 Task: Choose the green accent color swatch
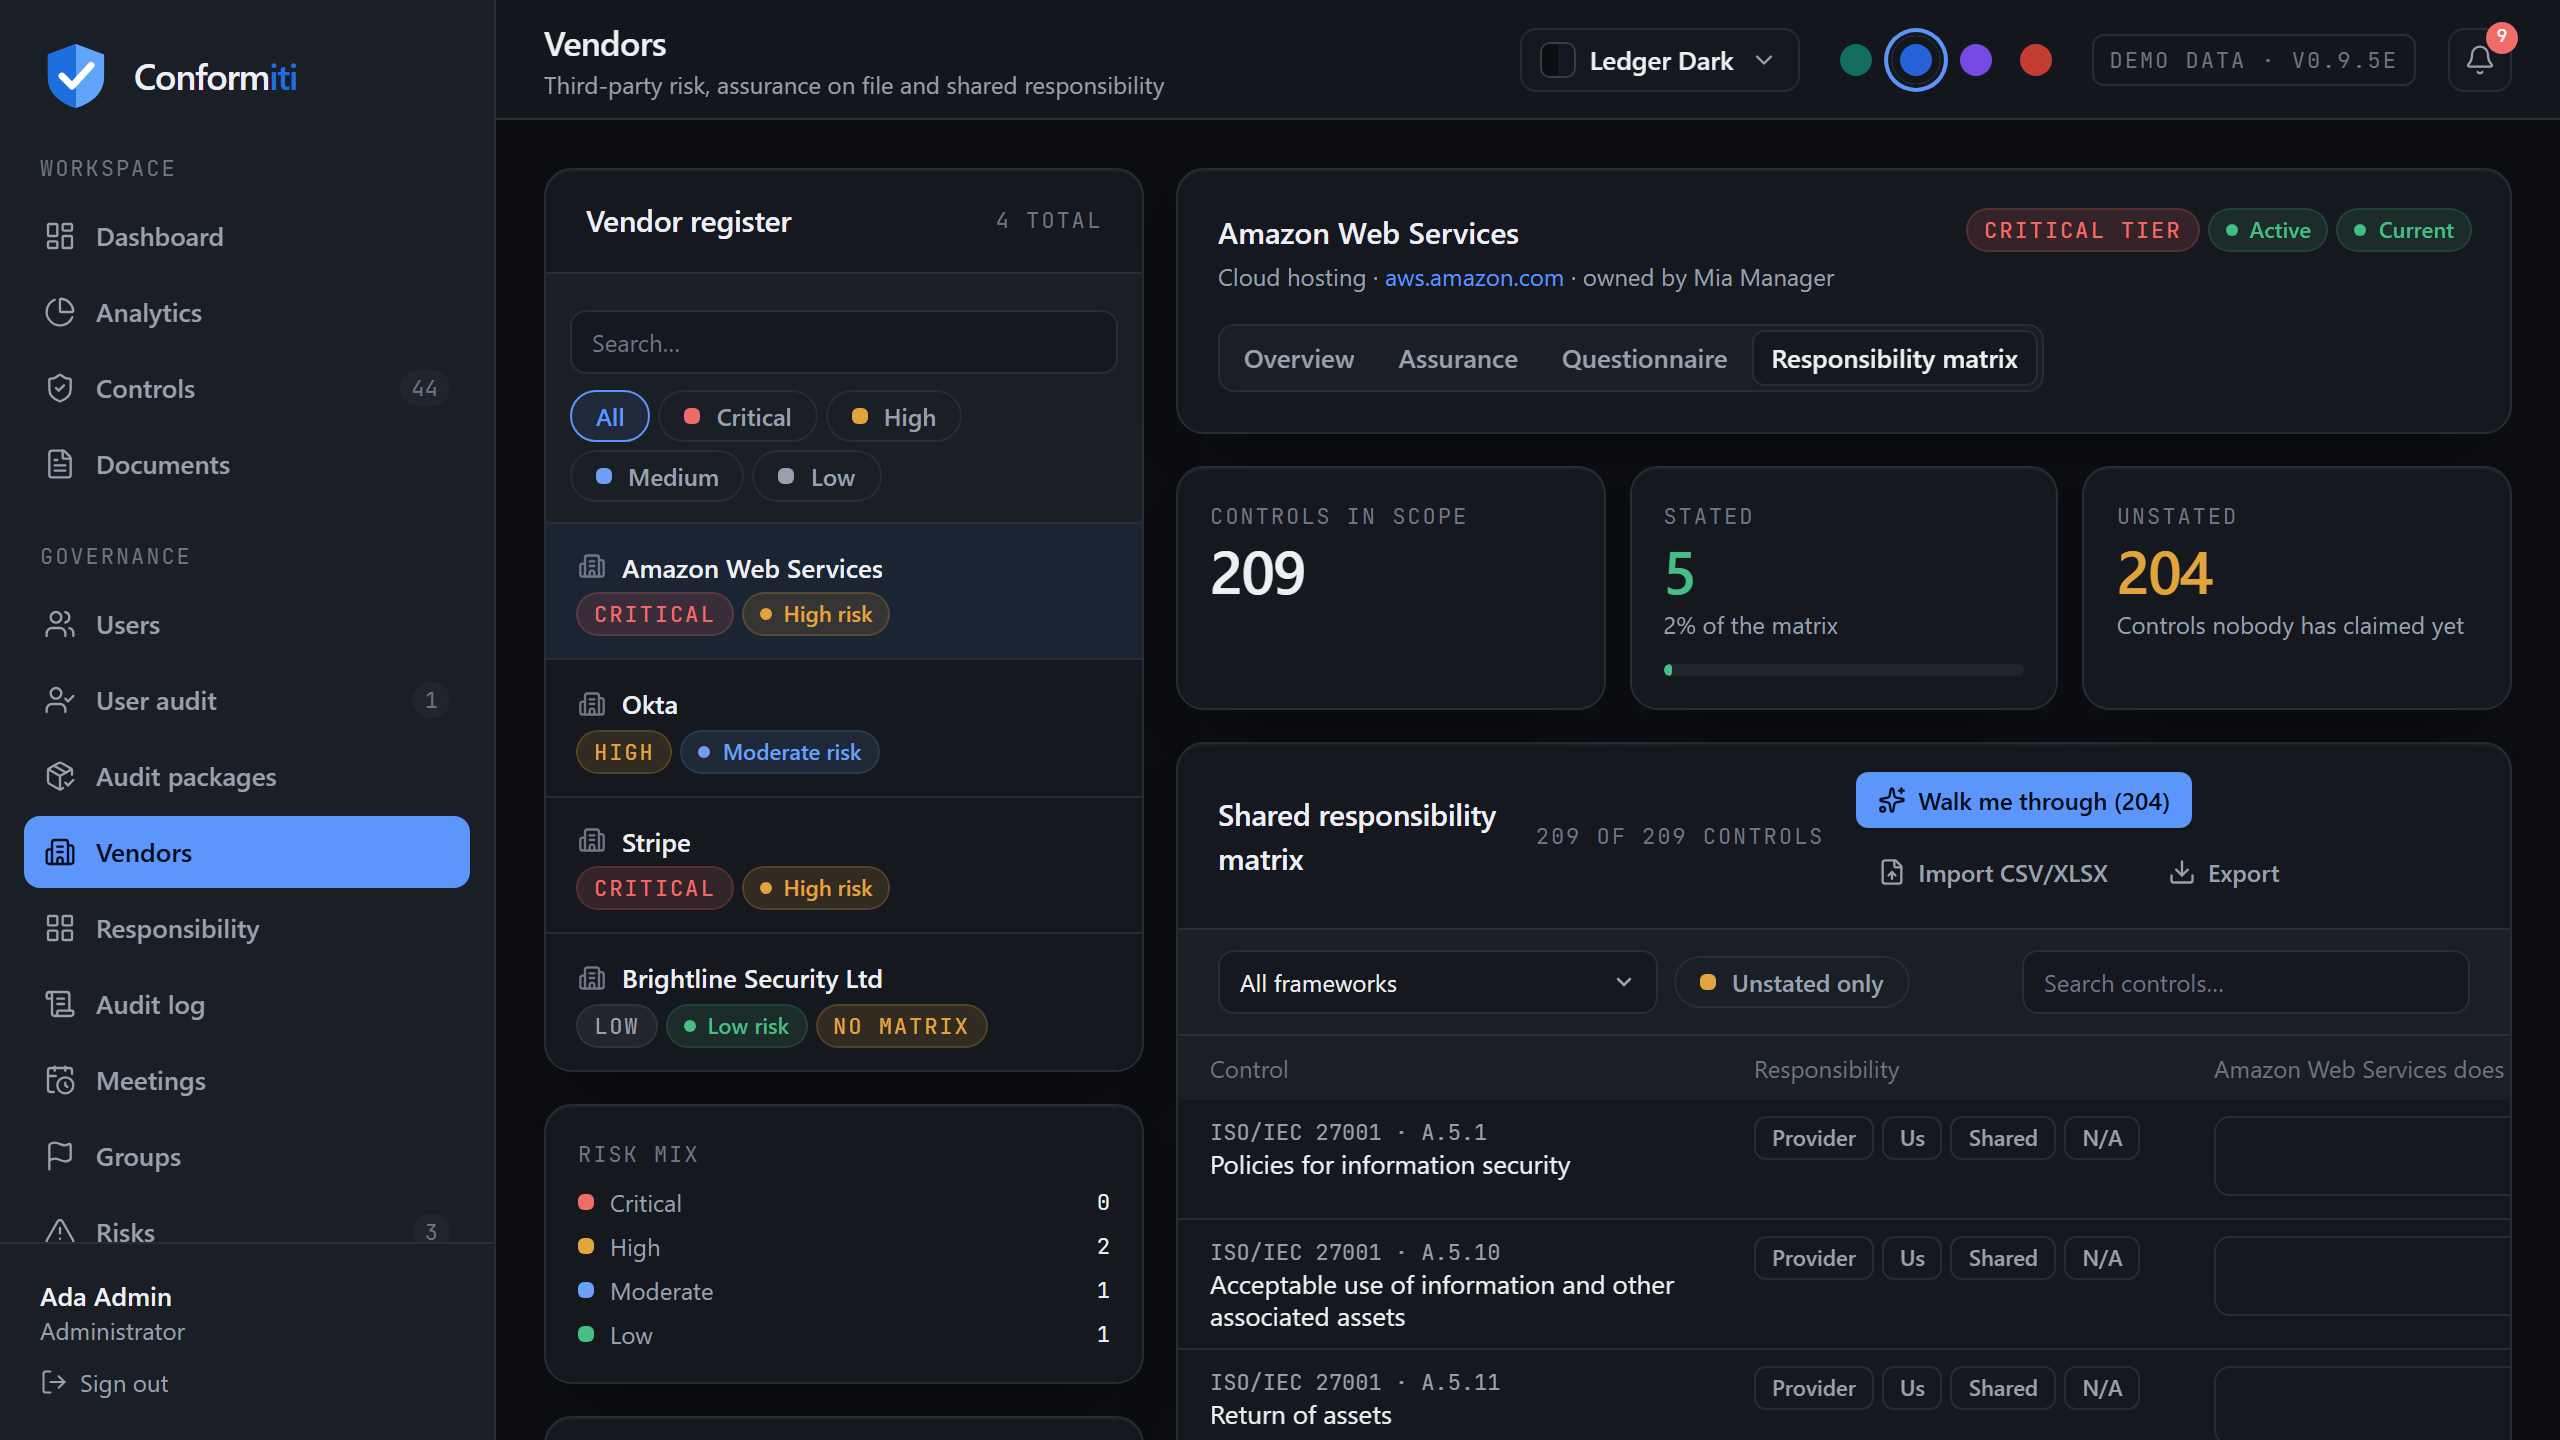coord(1855,60)
